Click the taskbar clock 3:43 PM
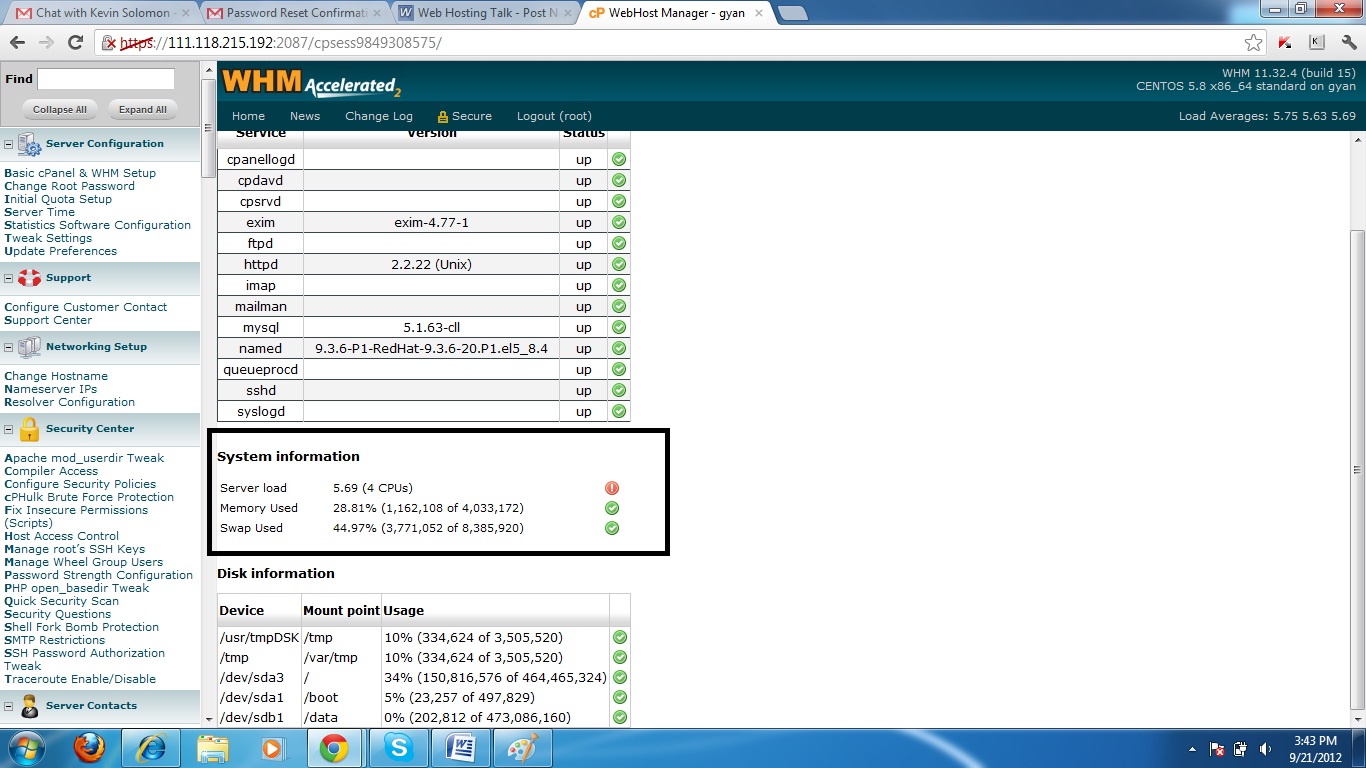The height and width of the screenshot is (768, 1366). [1314, 741]
